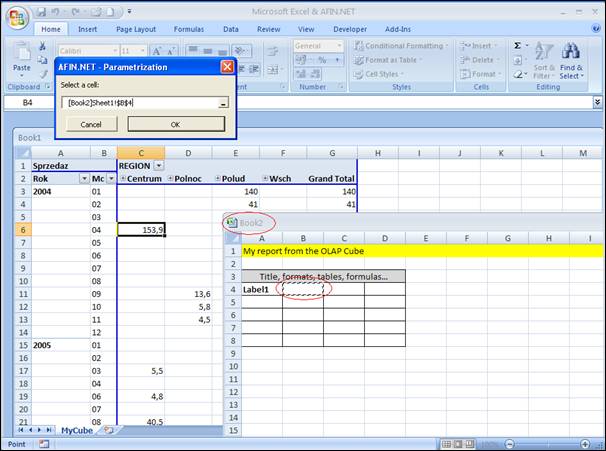This screenshot has width=606, height=451.
Task: Close the AFIN.NET Parametrization dialog
Action: pos(227,67)
